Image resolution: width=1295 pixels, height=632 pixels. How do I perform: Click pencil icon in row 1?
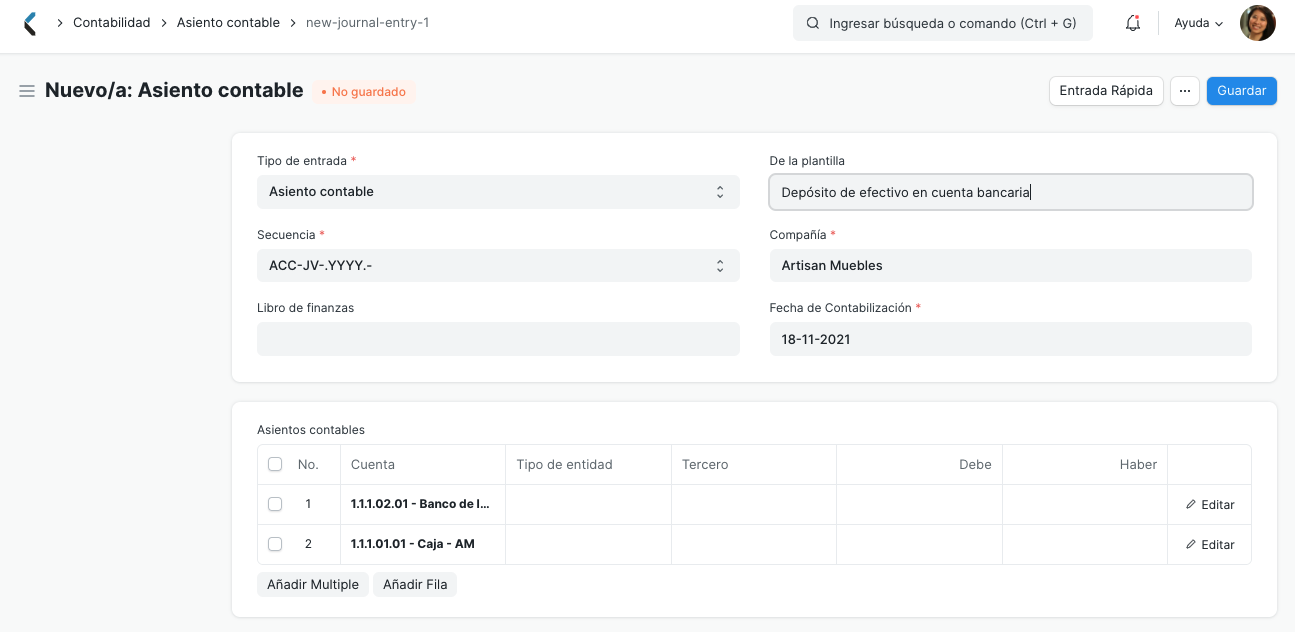pyautogui.click(x=1191, y=505)
